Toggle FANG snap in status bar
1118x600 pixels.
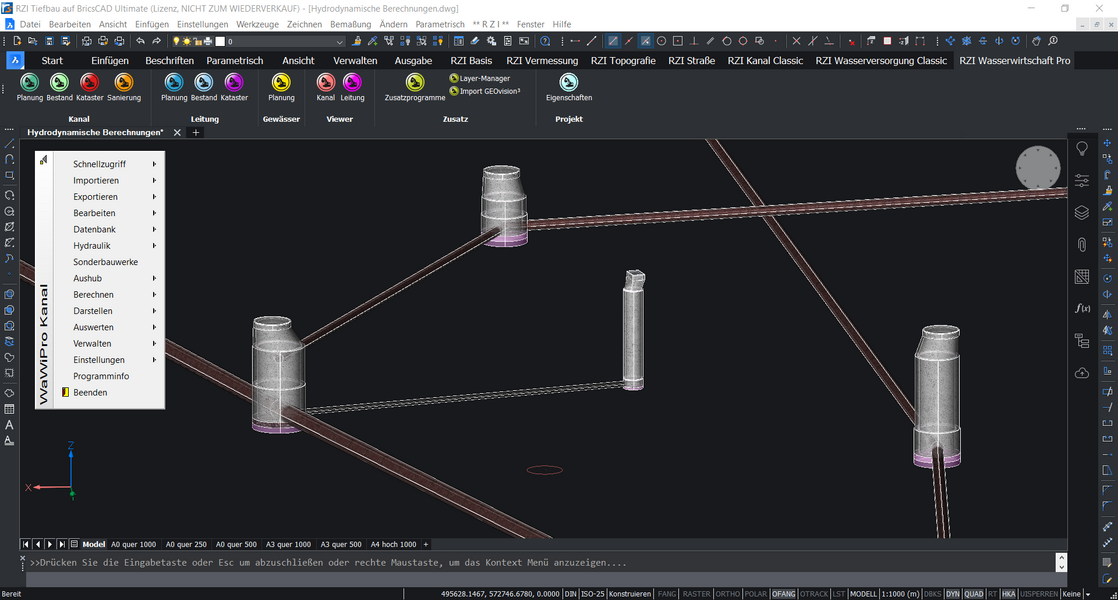(667, 594)
